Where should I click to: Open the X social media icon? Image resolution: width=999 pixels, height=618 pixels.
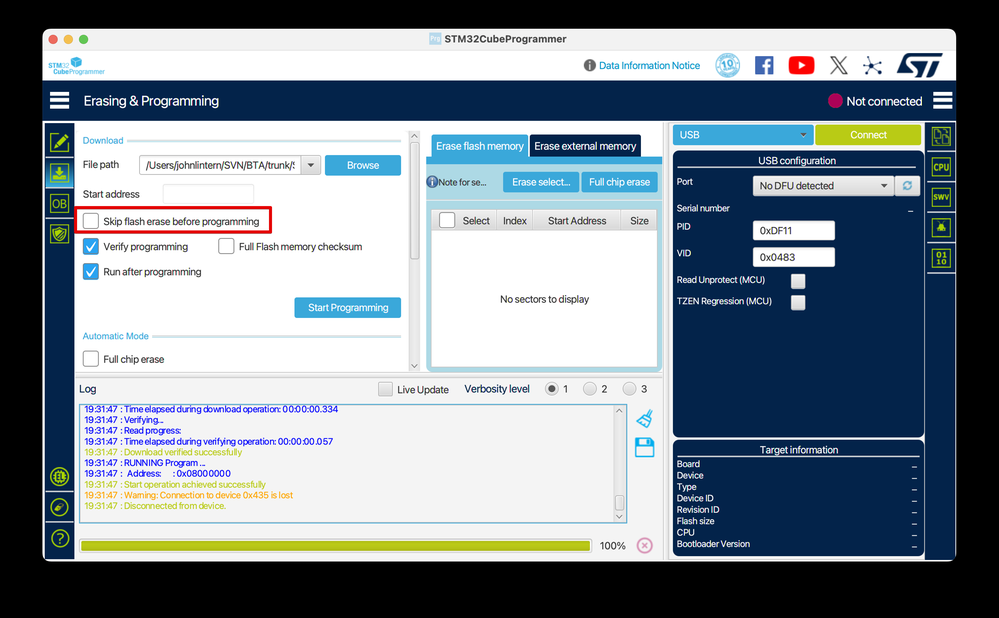click(838, 65)
